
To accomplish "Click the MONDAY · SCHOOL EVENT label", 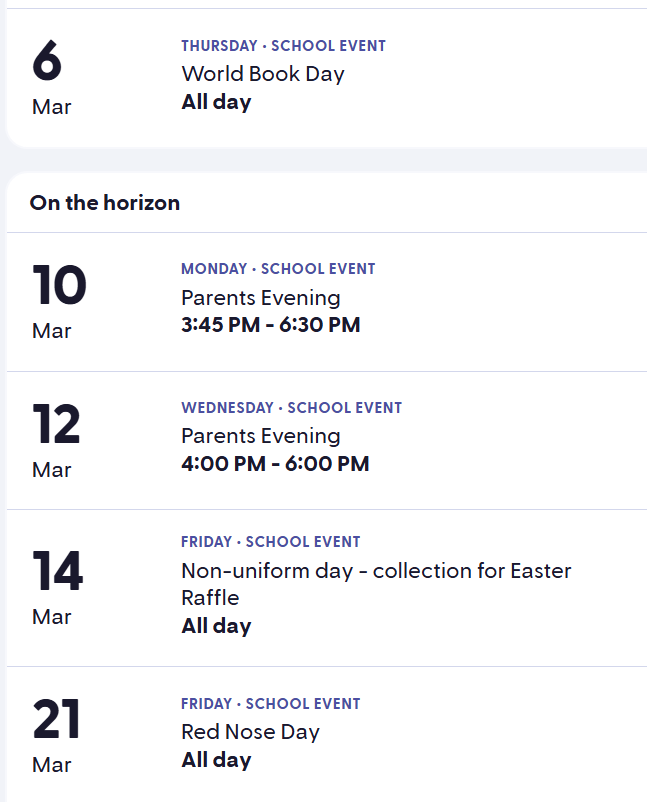I will [x=278, y=269].
